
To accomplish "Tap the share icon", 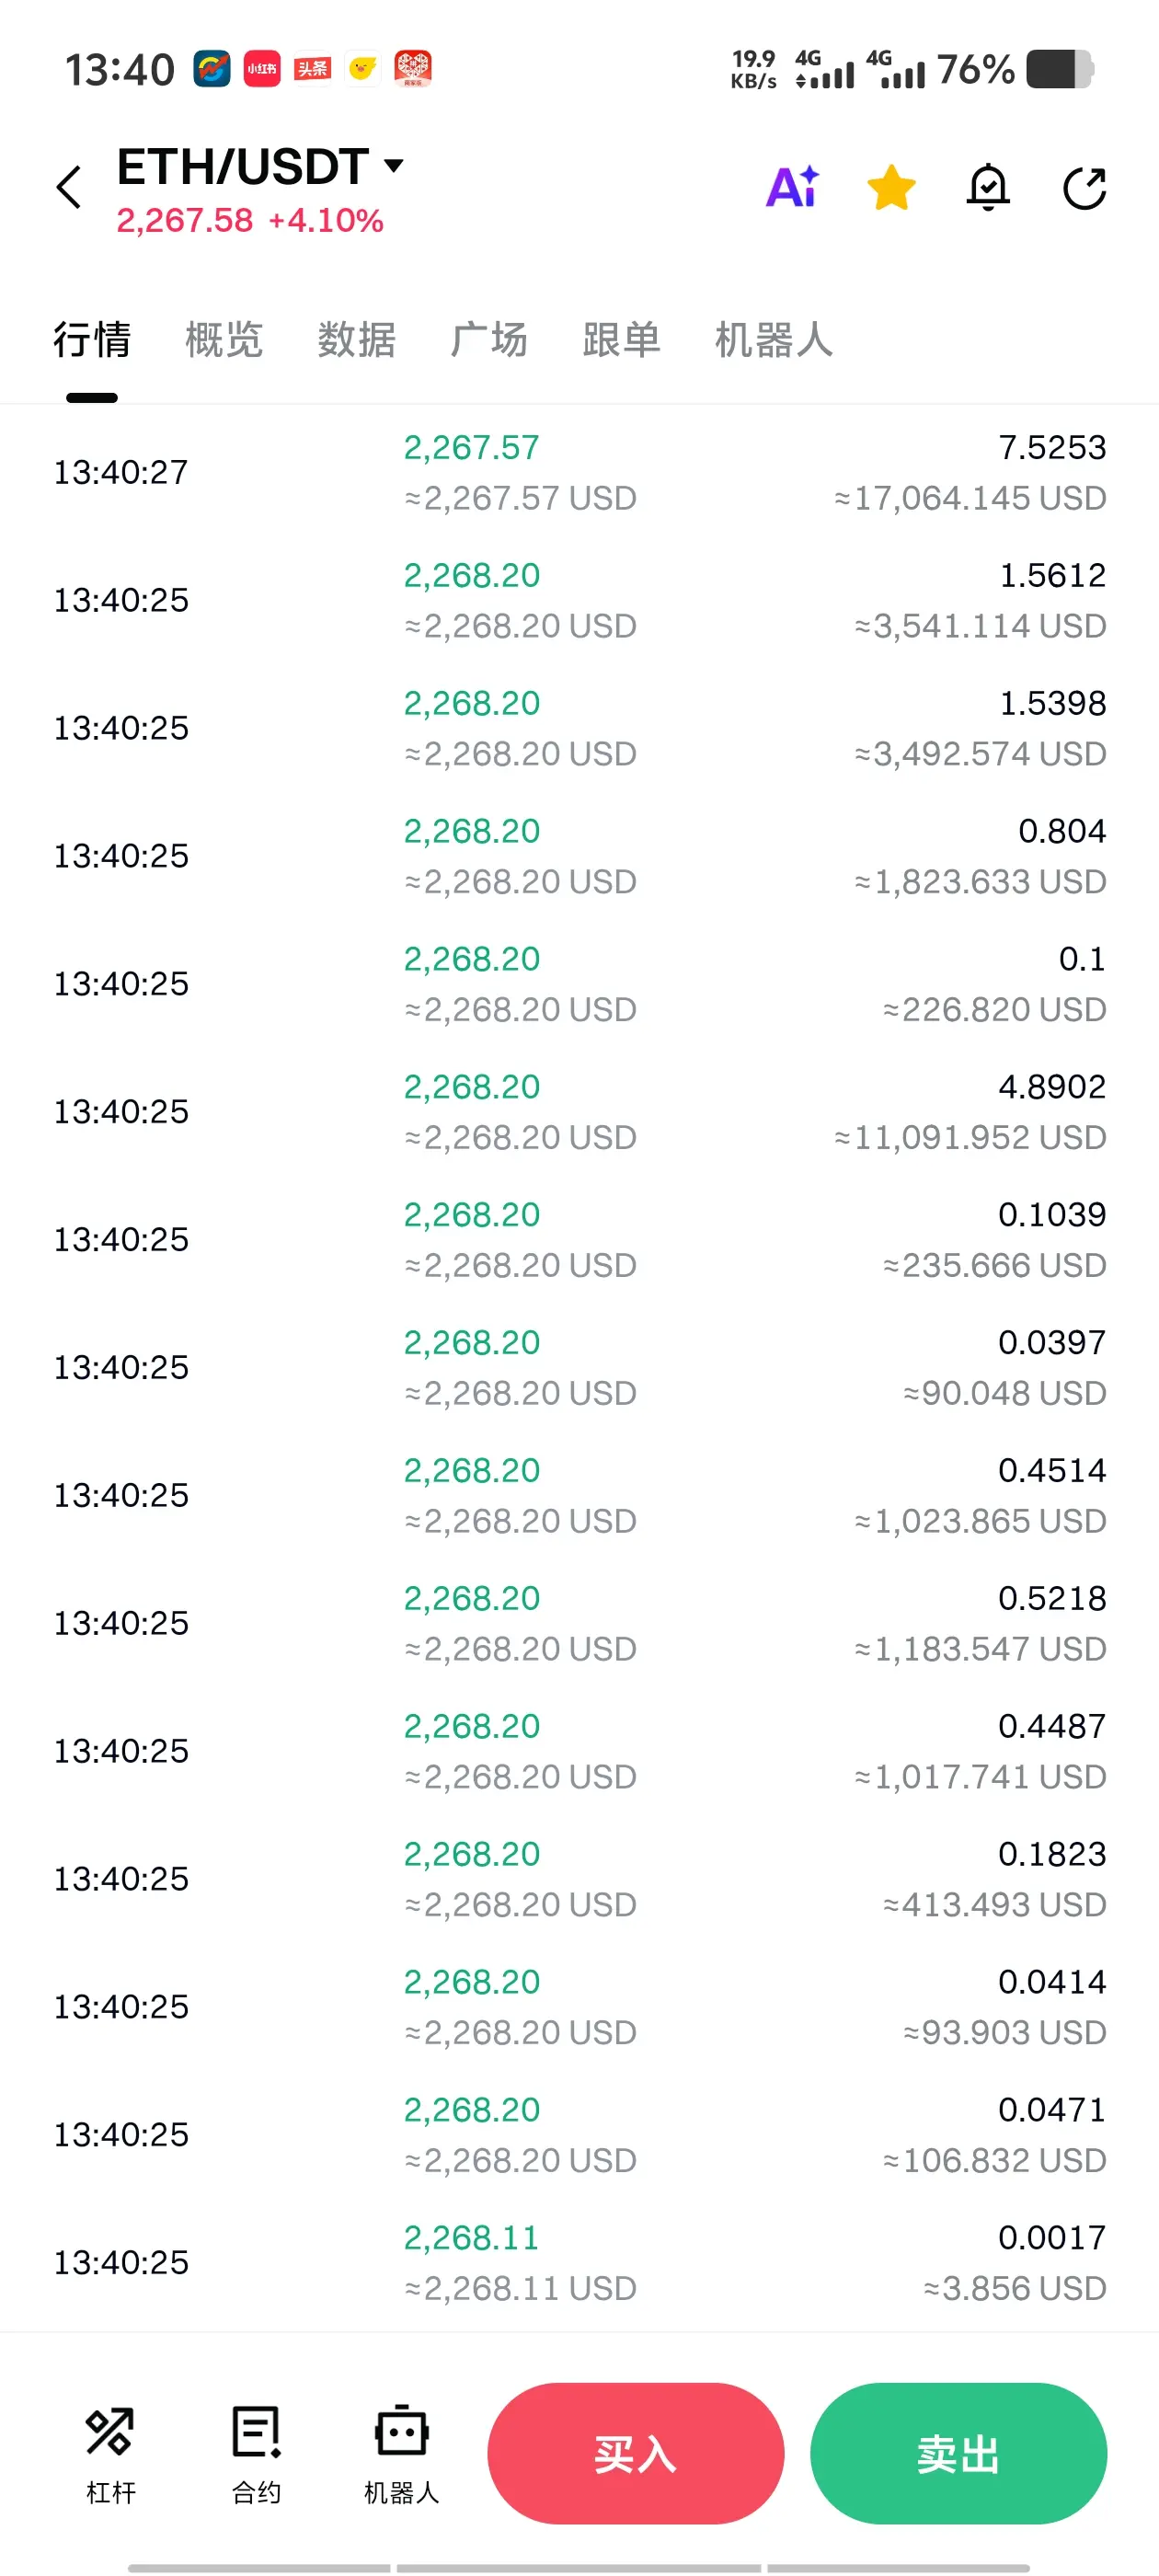I will 1084,187.
